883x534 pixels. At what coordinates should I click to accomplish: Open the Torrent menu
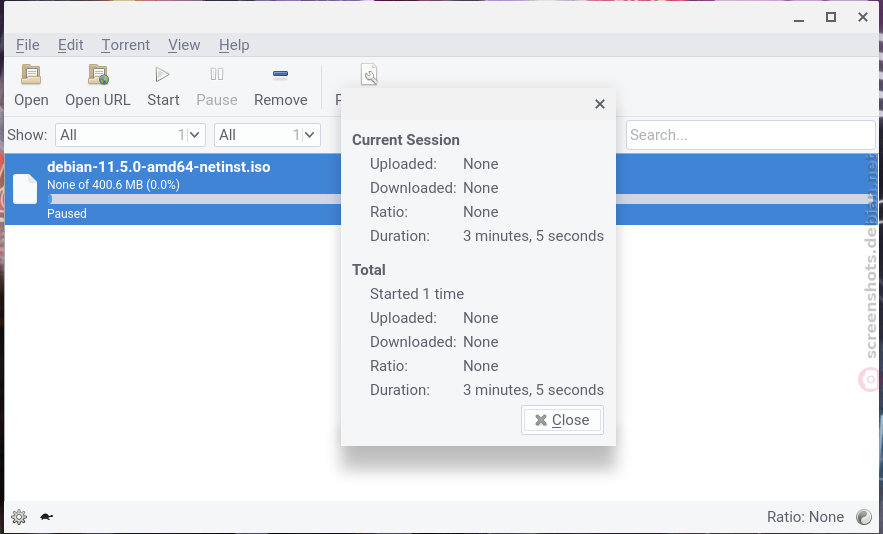tap(126, 45)
